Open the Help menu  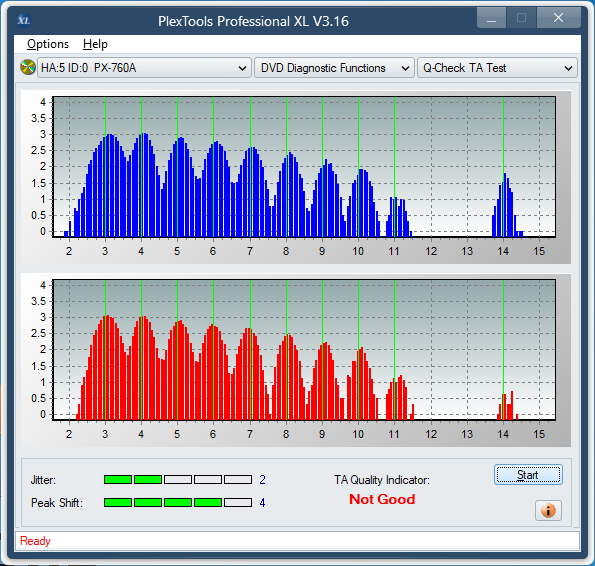(95, 44)
